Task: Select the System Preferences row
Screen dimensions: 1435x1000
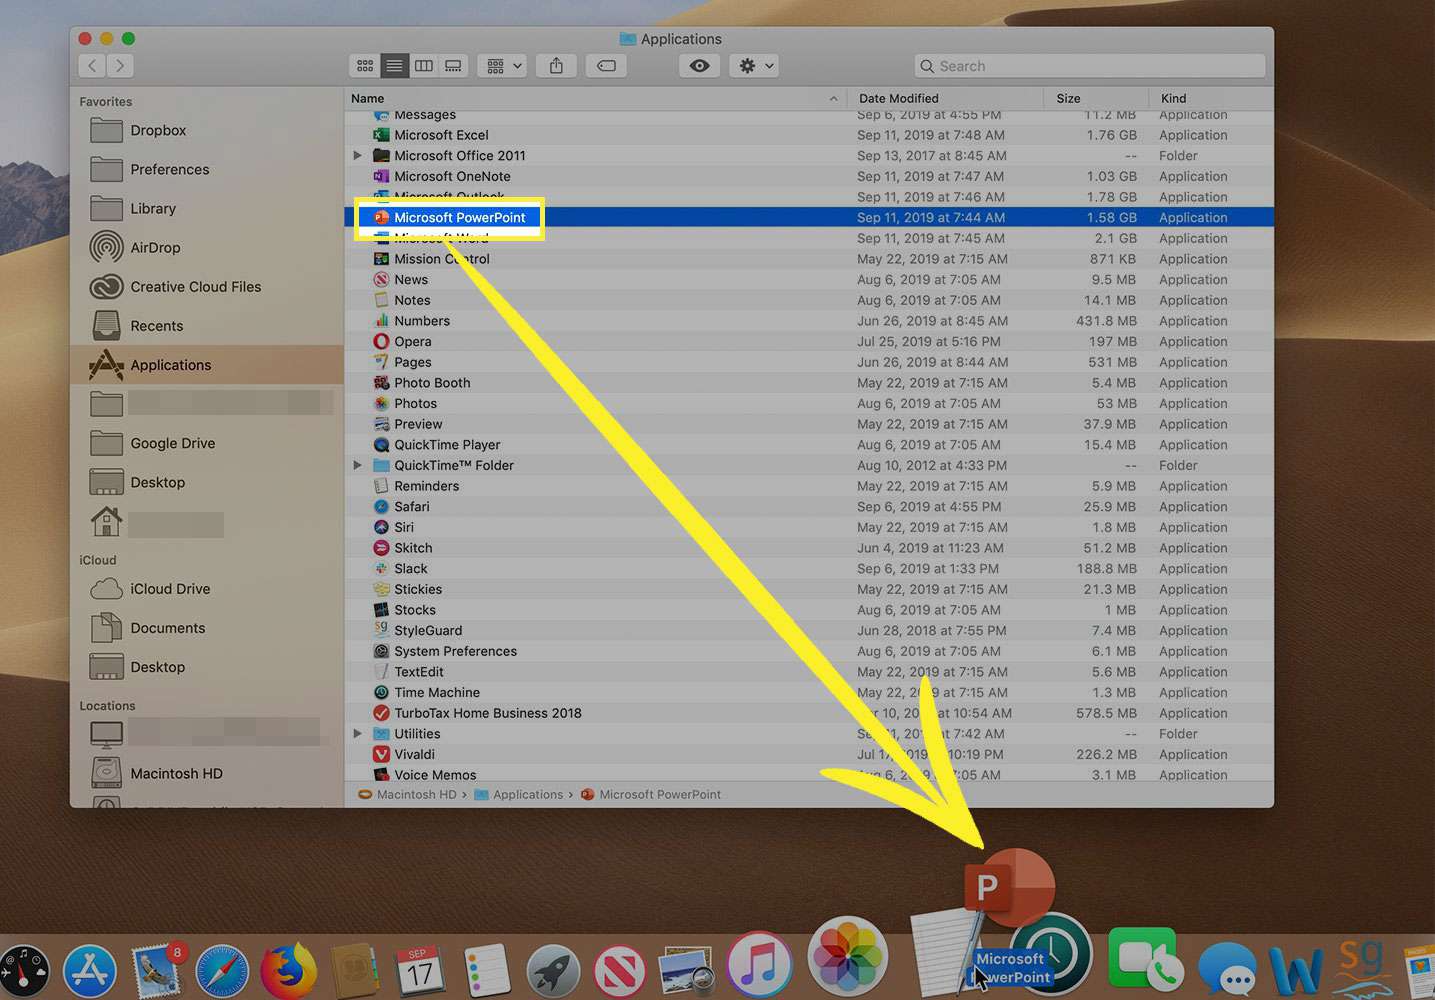Action: [809, 651]
